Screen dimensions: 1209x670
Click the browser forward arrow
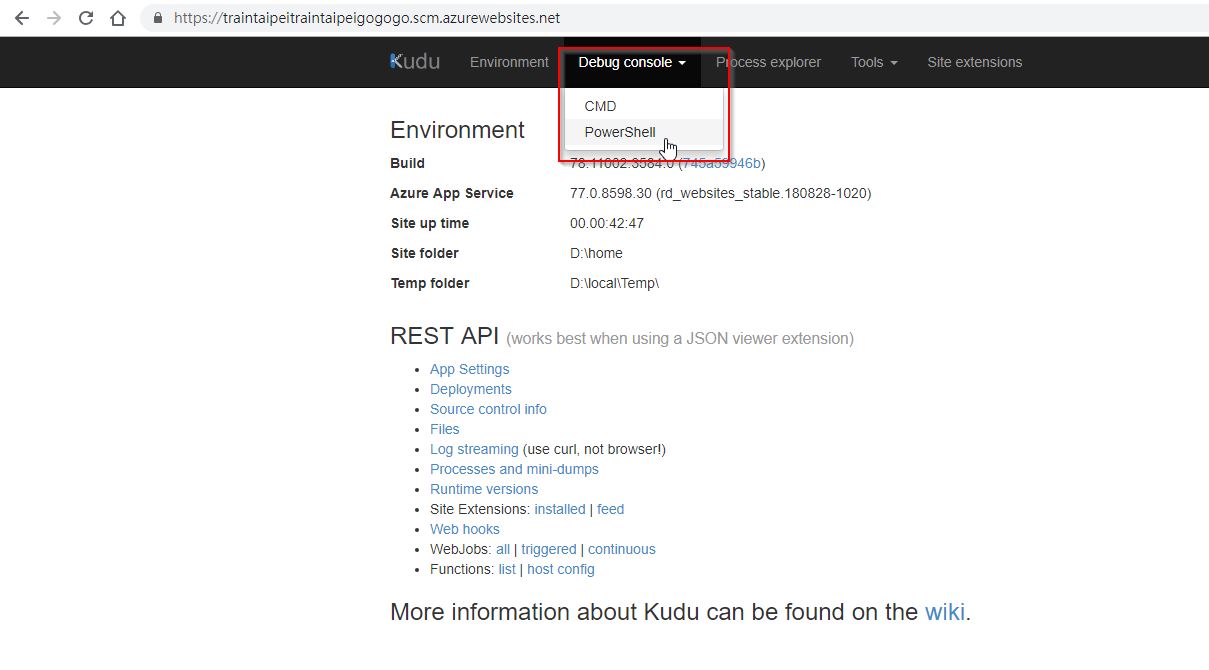53,18
